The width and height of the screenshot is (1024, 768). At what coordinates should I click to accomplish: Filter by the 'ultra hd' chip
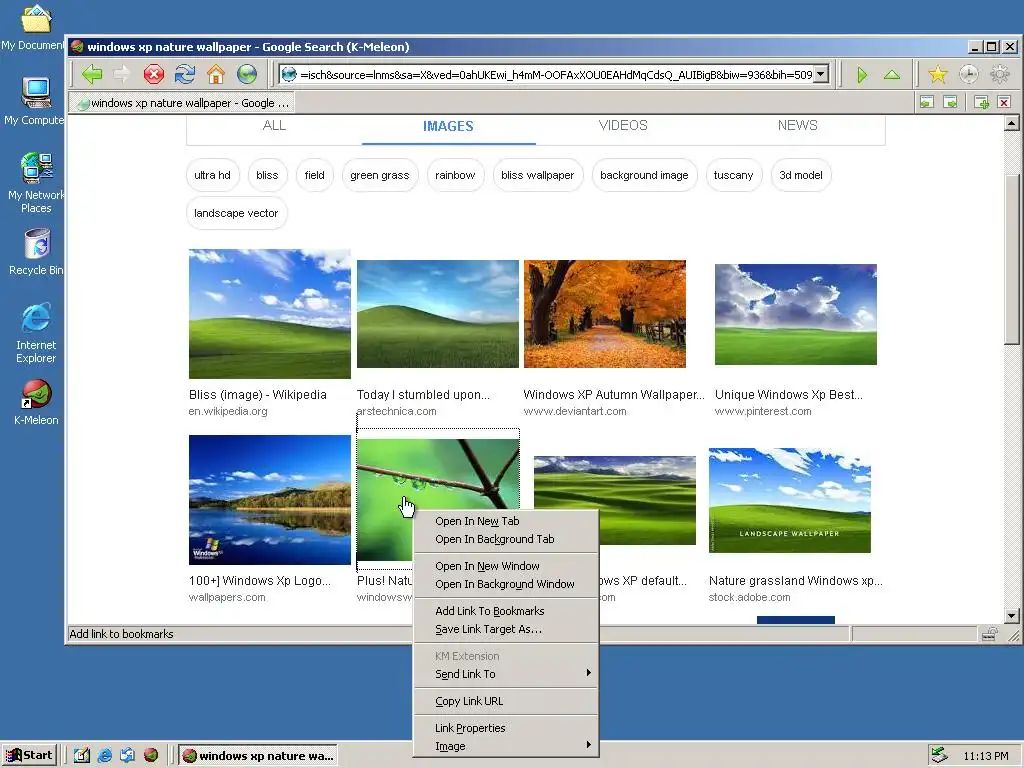tap(212, 175)
